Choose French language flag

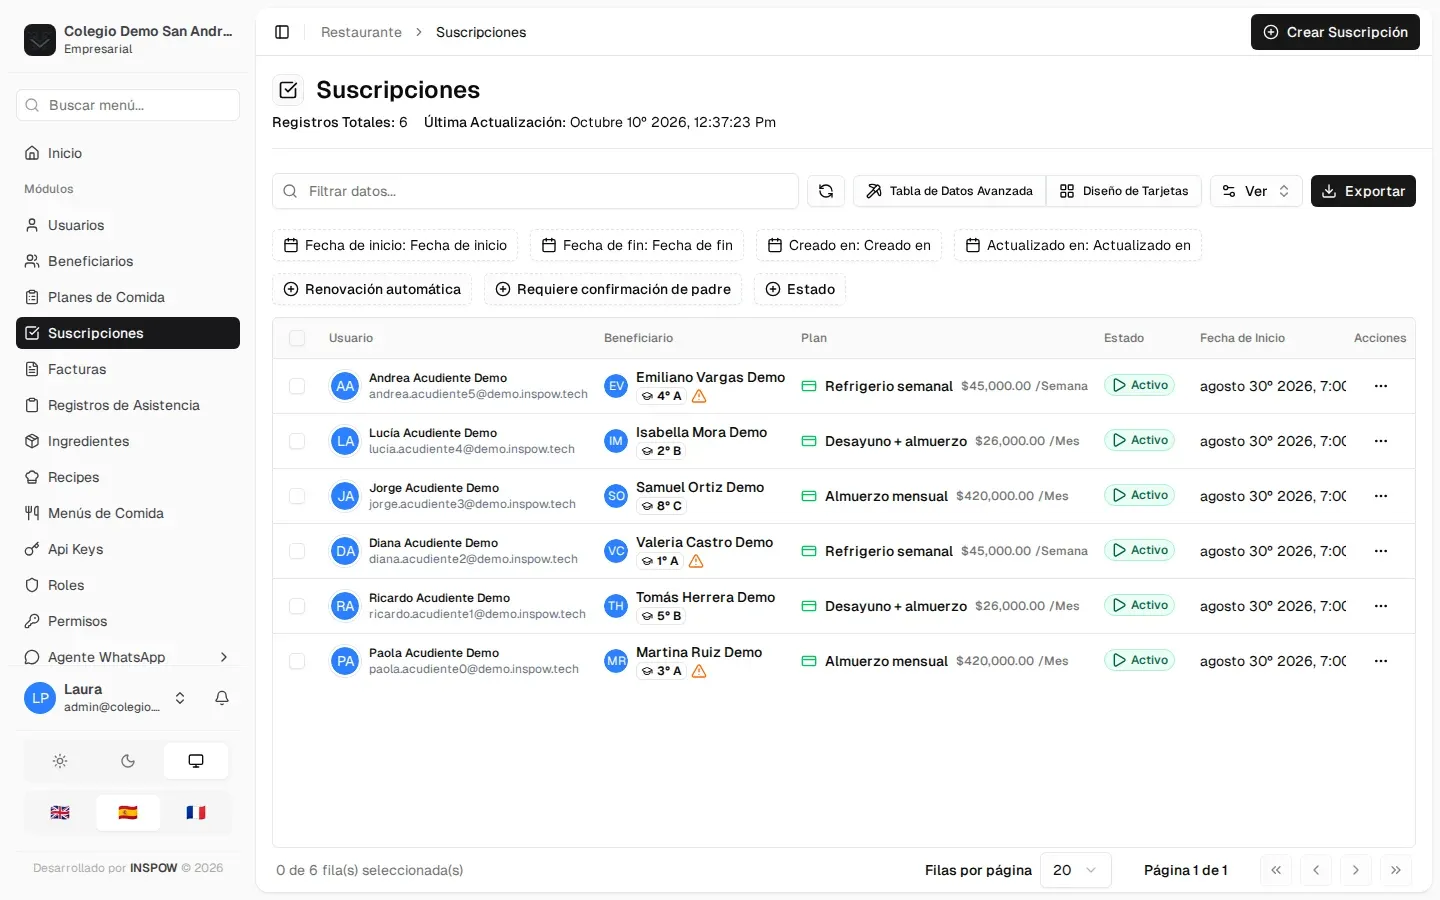tap(196, 813)
